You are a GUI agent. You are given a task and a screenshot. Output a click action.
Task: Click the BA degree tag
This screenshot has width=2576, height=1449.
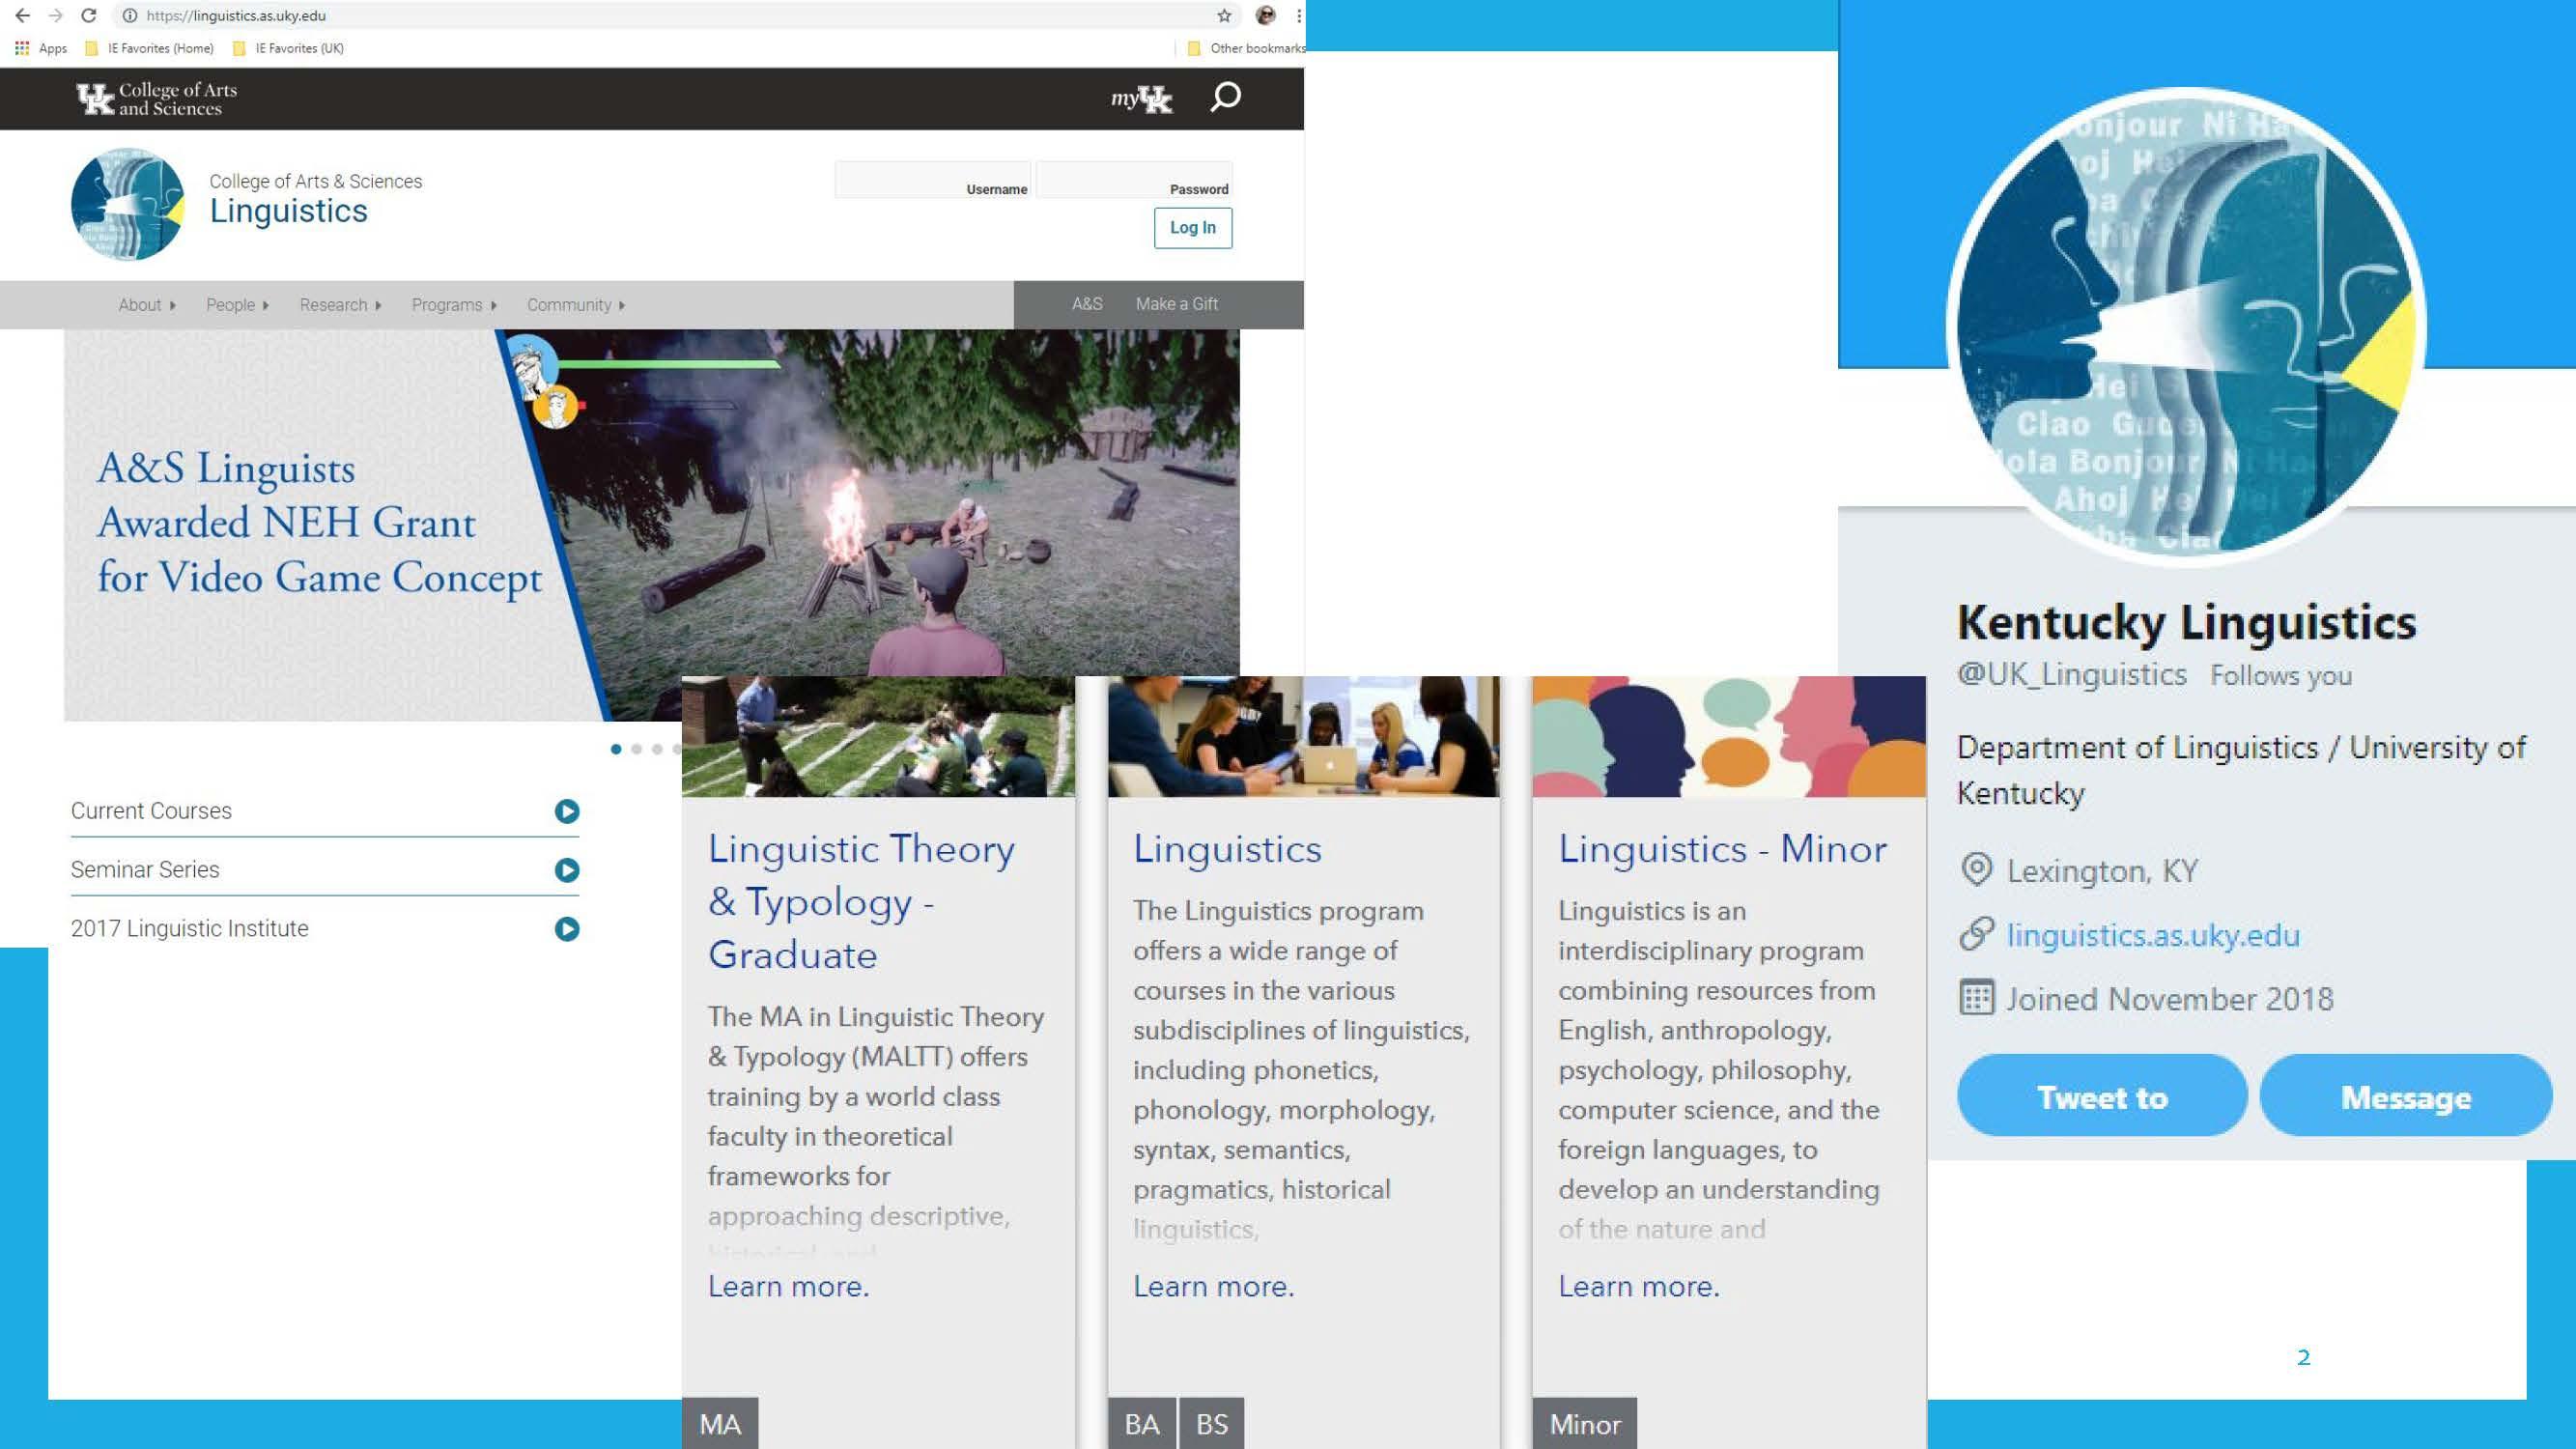1141,1423
